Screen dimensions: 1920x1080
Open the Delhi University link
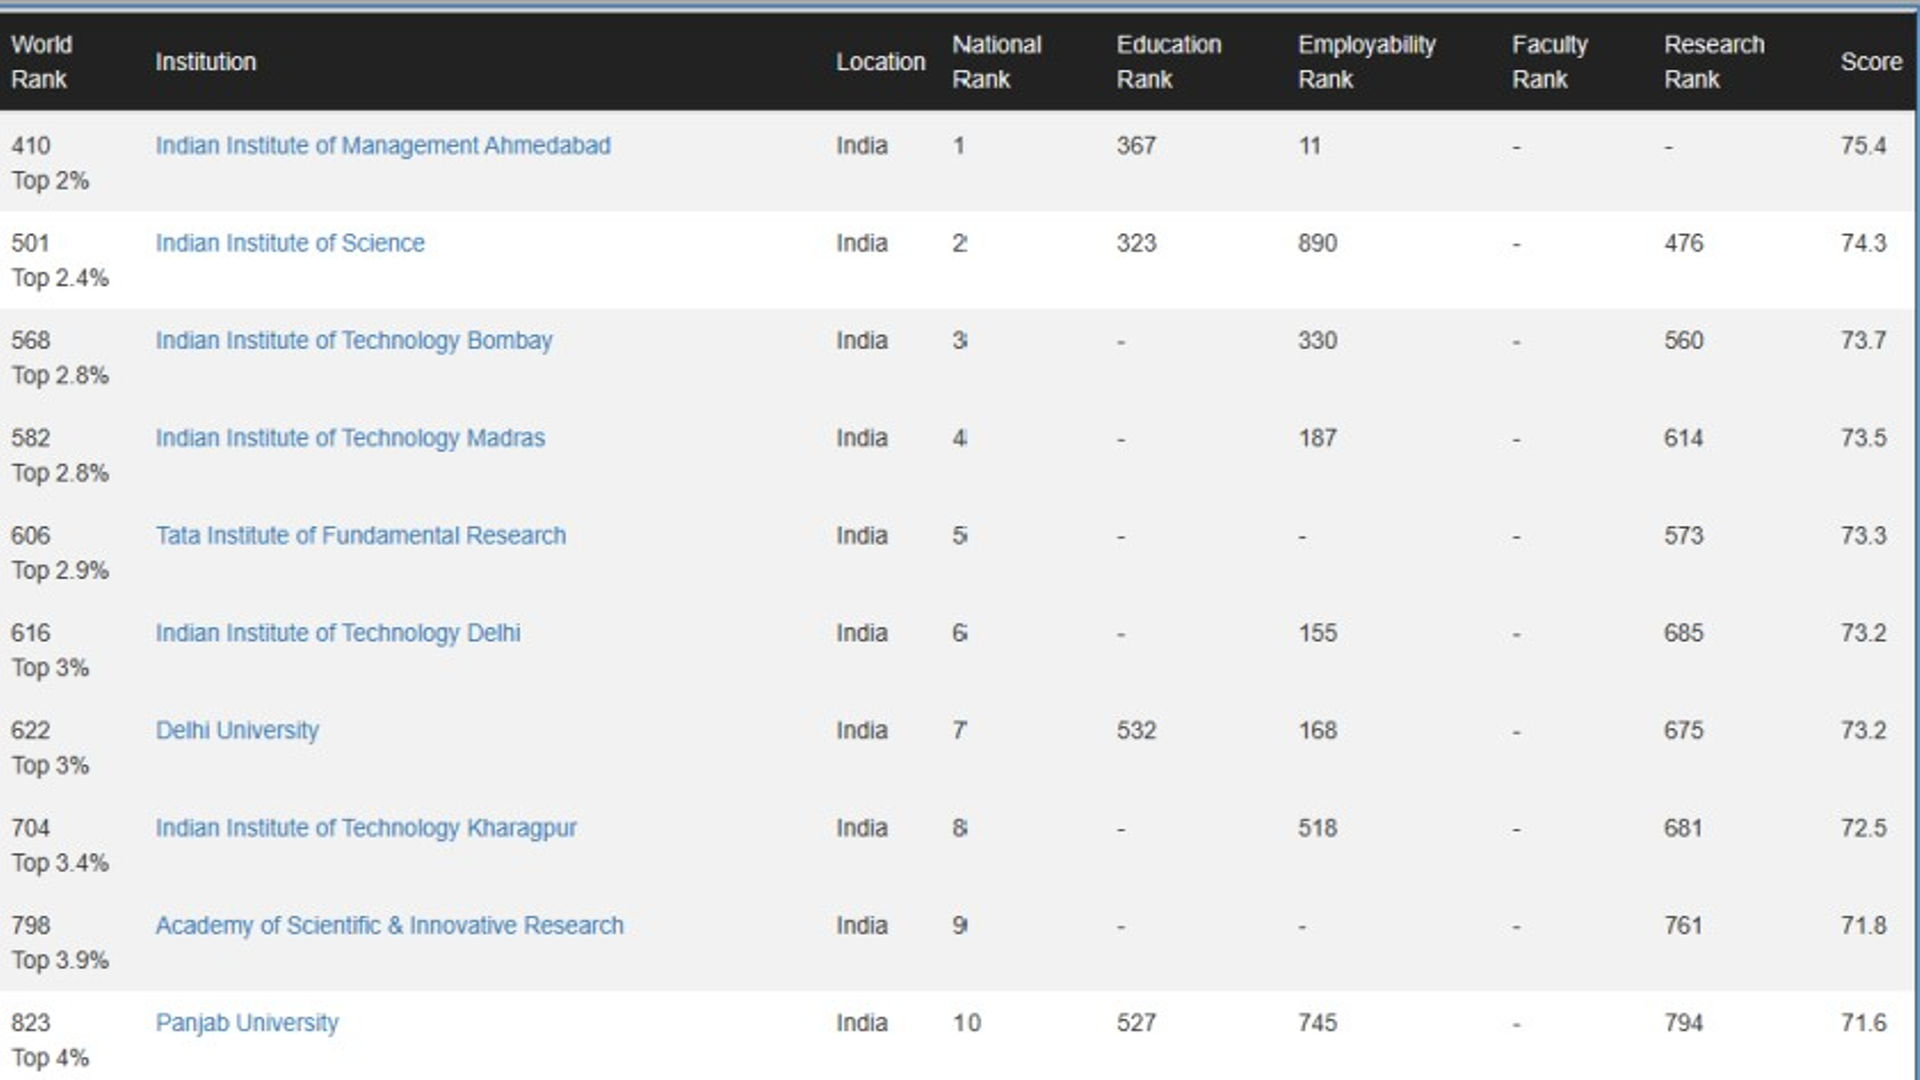[x=237, y=731]
